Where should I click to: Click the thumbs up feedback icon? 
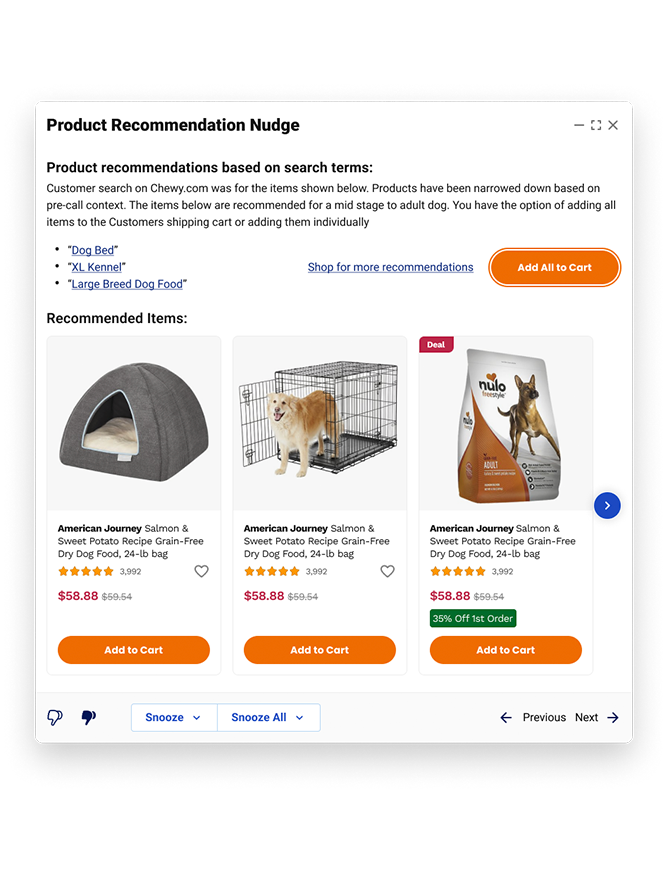pos(55,717)
